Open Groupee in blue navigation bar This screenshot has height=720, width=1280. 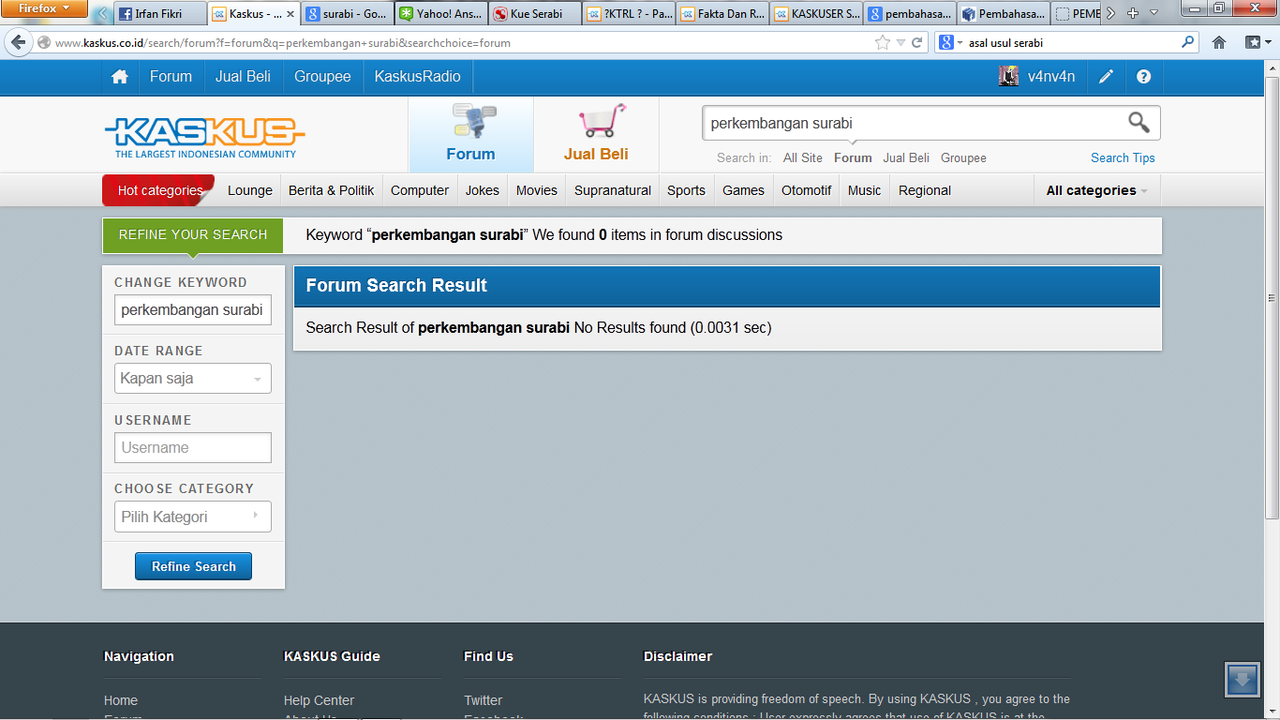[x=323, y=77]
